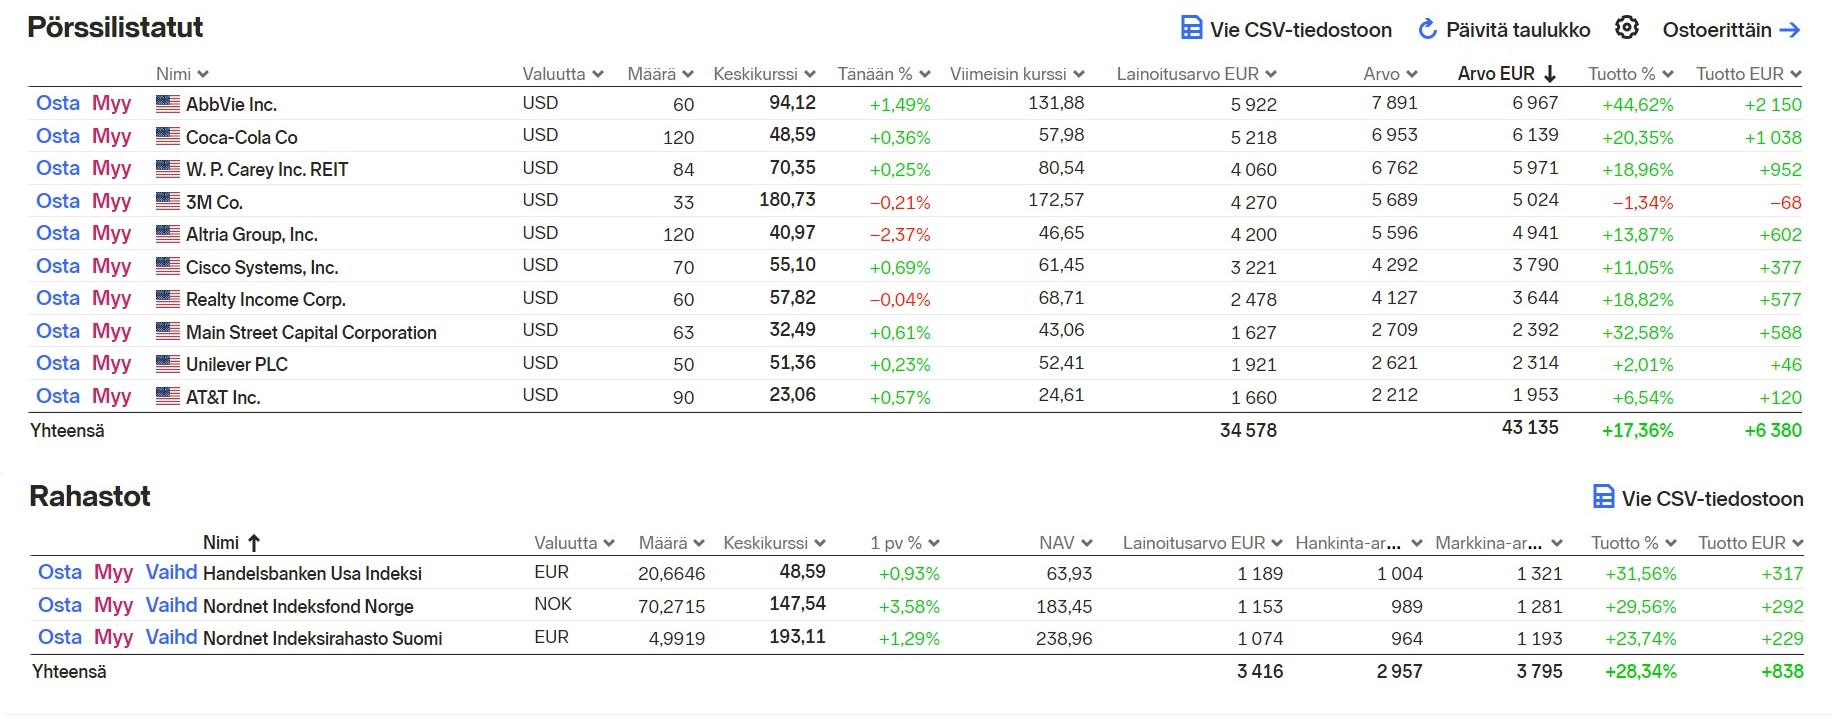
Task: Open the Valuutta column dropdown in stocks
Action: tap(598, 74)
